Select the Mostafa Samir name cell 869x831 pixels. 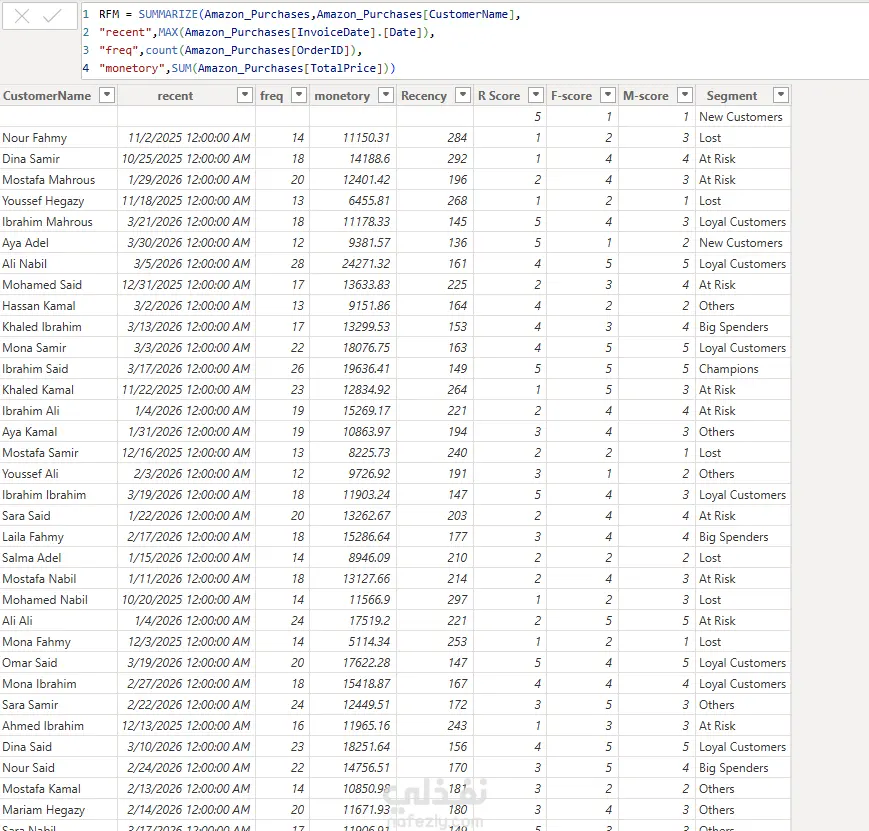(59, 453)
